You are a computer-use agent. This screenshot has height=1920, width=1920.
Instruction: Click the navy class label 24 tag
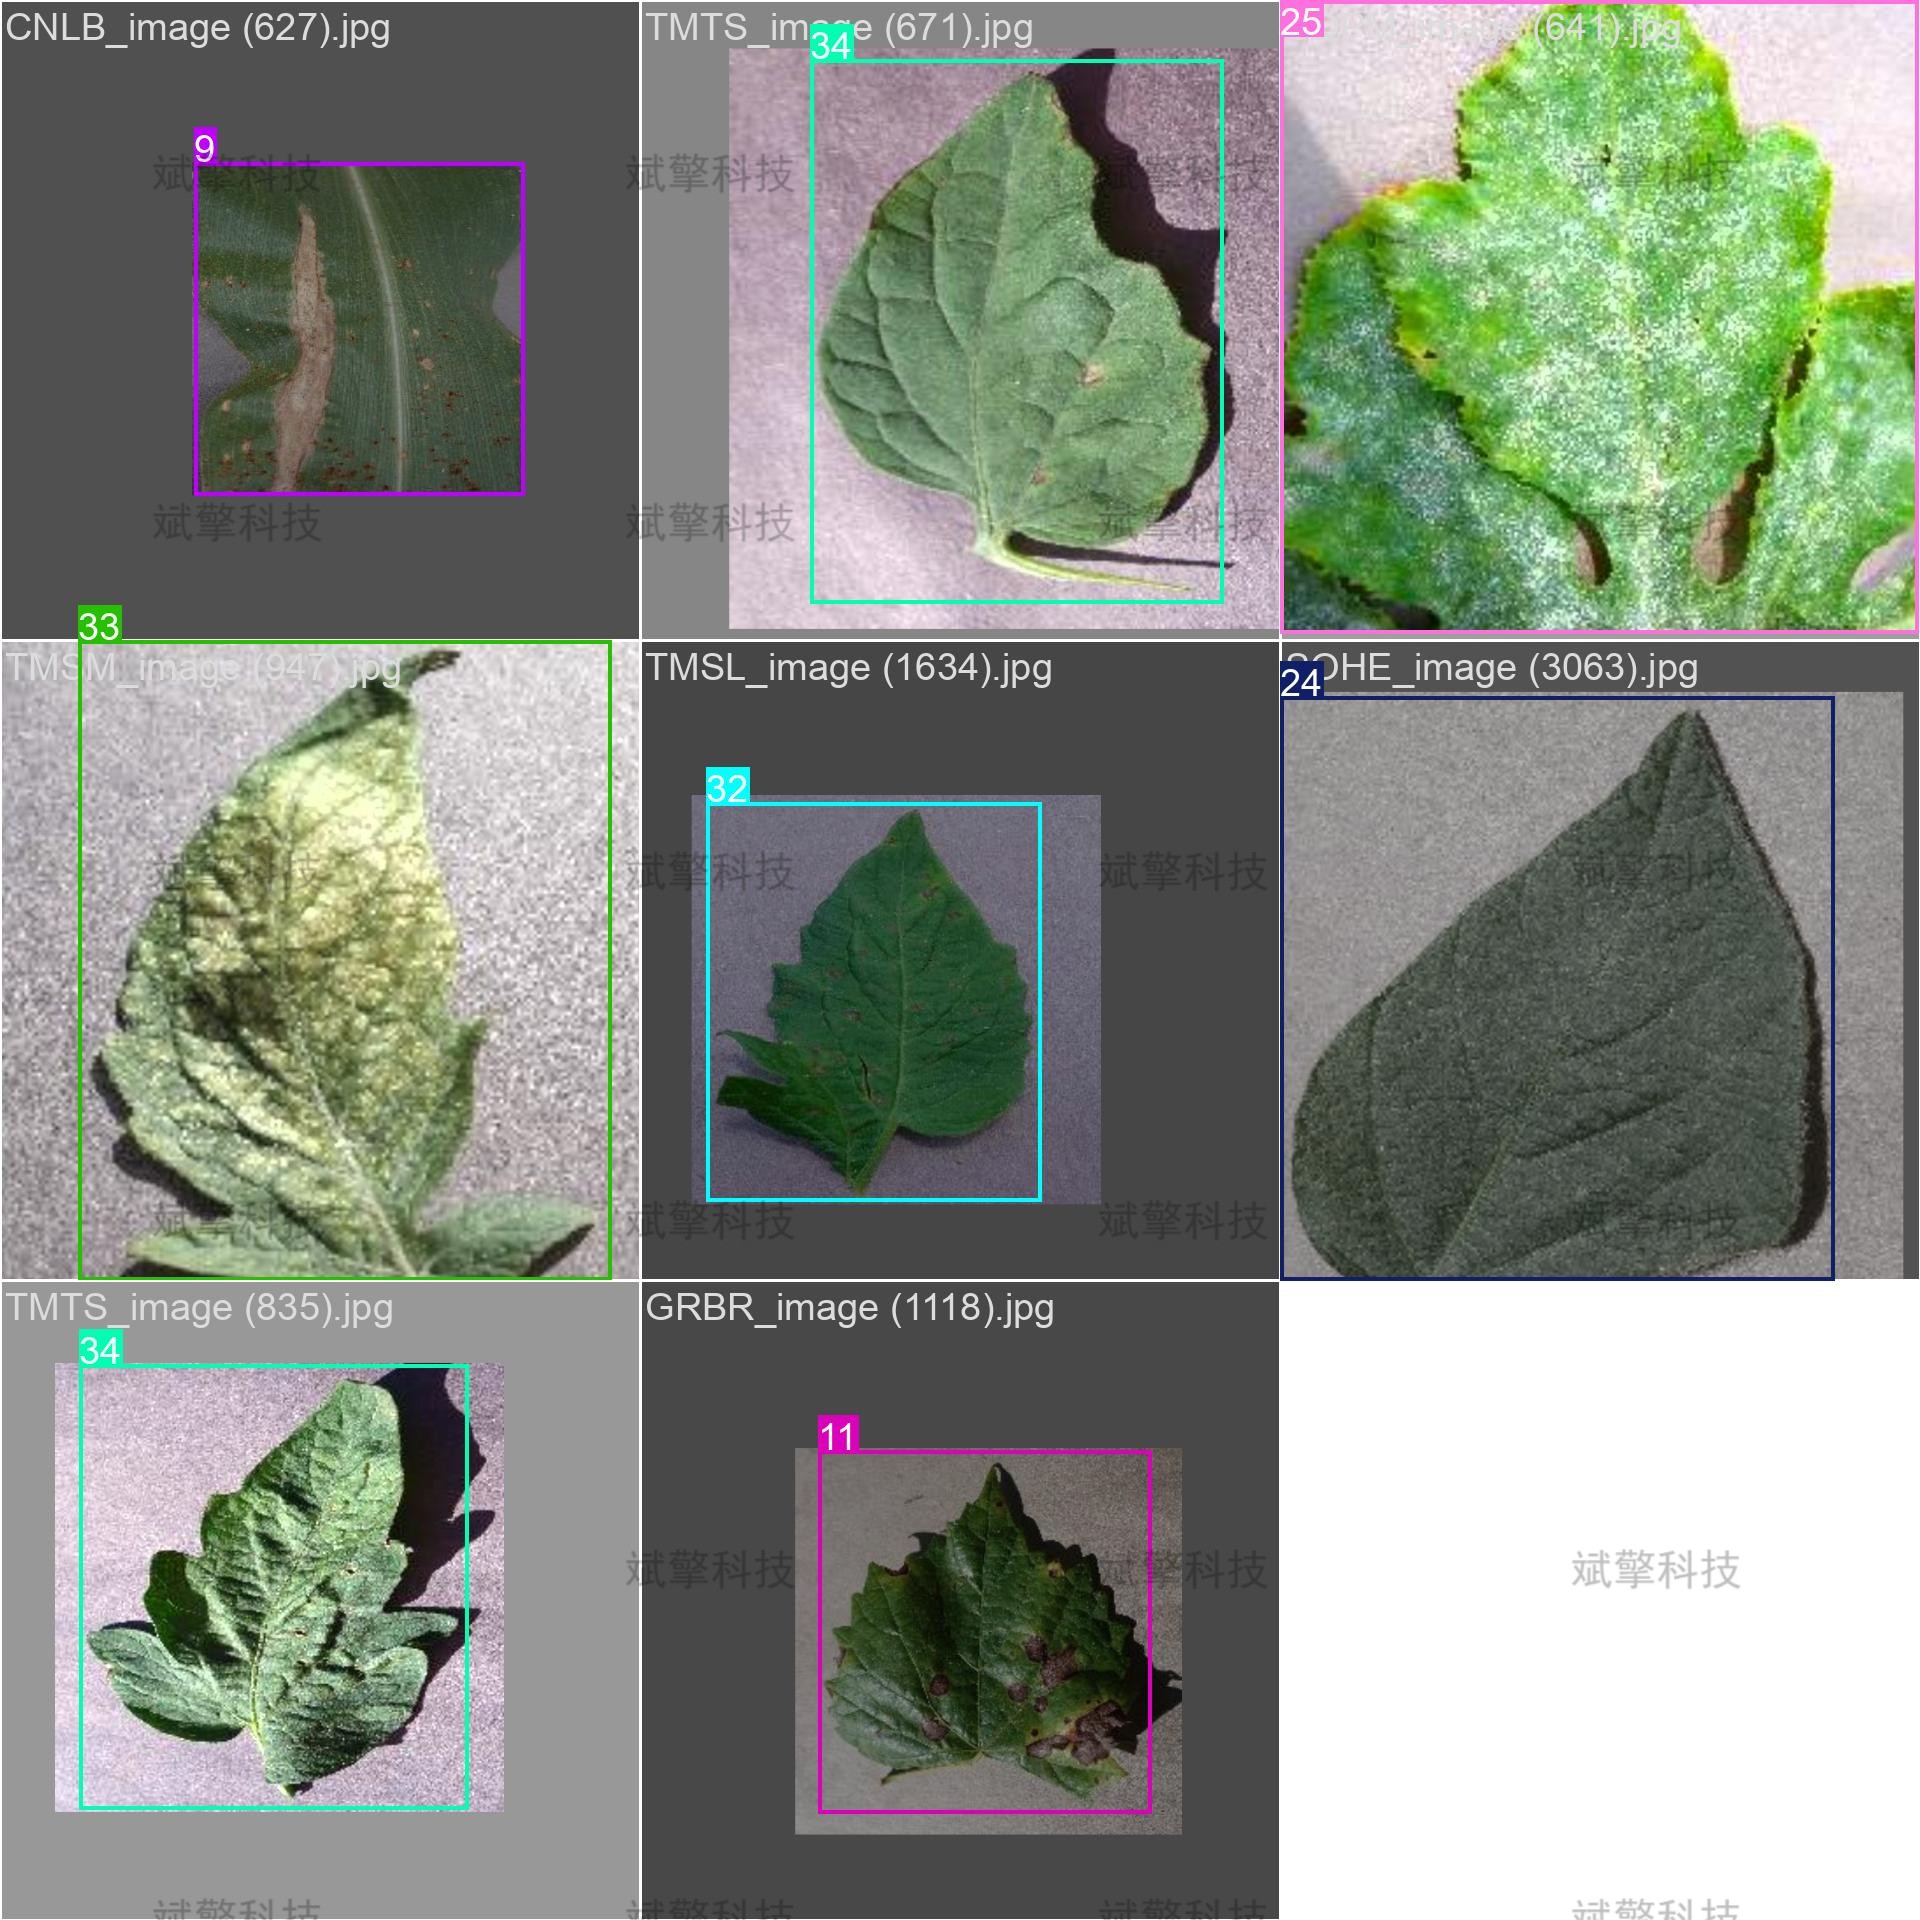click(x=1301, y=682)
